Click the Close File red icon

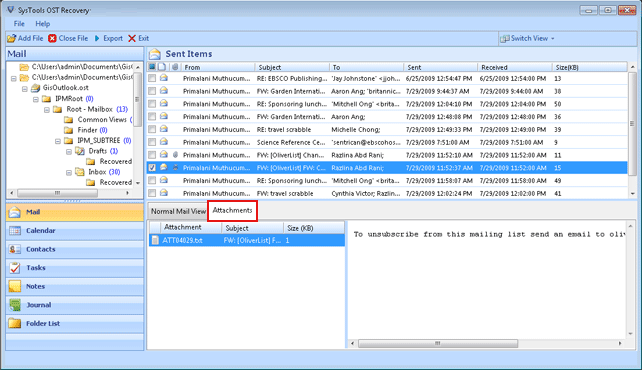[x=52, y=38]
